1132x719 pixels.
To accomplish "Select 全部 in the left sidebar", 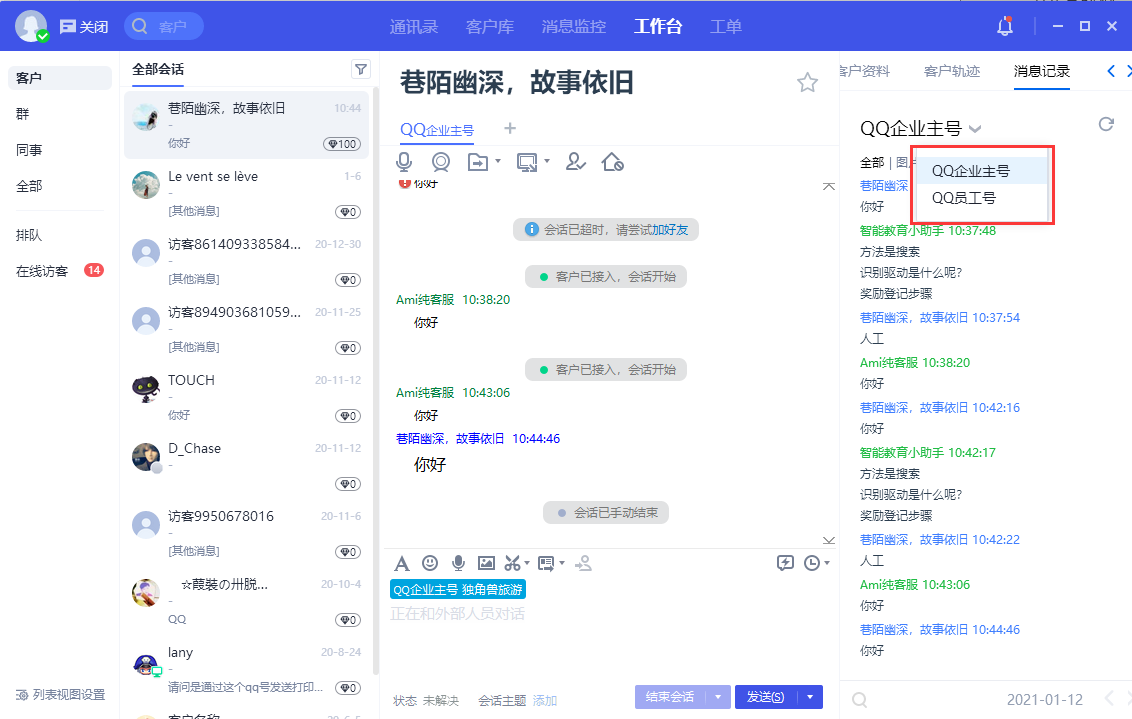I will (29, 186).
